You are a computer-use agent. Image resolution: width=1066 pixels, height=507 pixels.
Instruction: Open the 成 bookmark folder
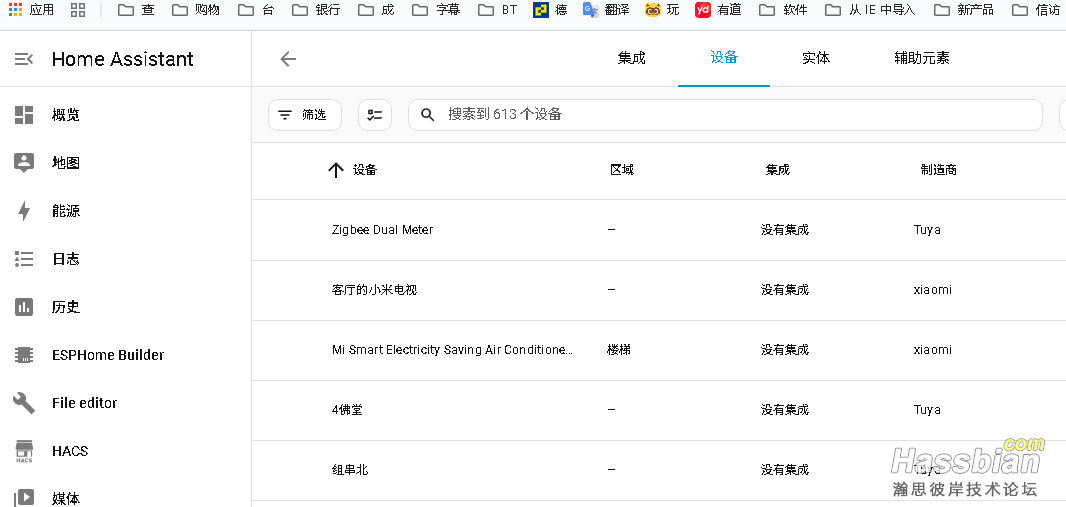[376, 10]
